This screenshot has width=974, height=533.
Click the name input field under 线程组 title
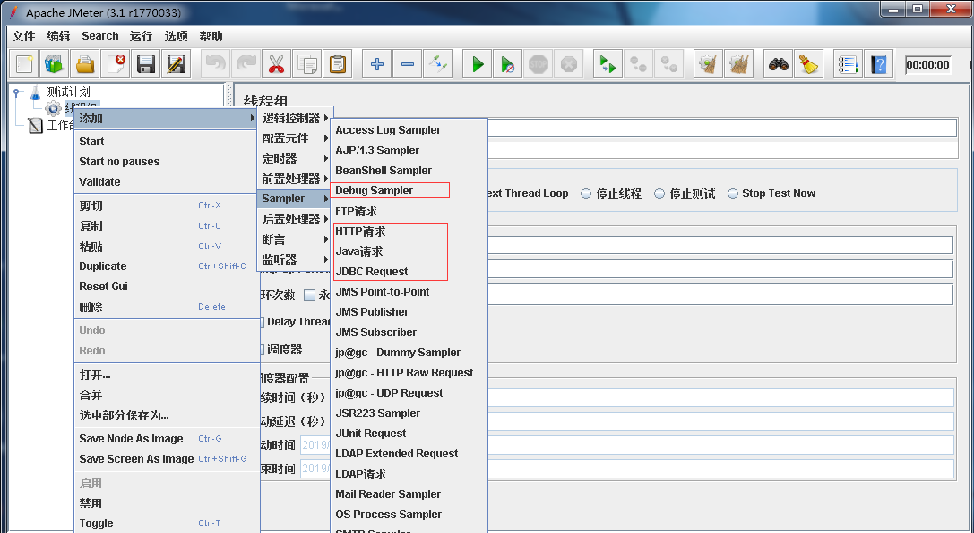click(722, 128)
